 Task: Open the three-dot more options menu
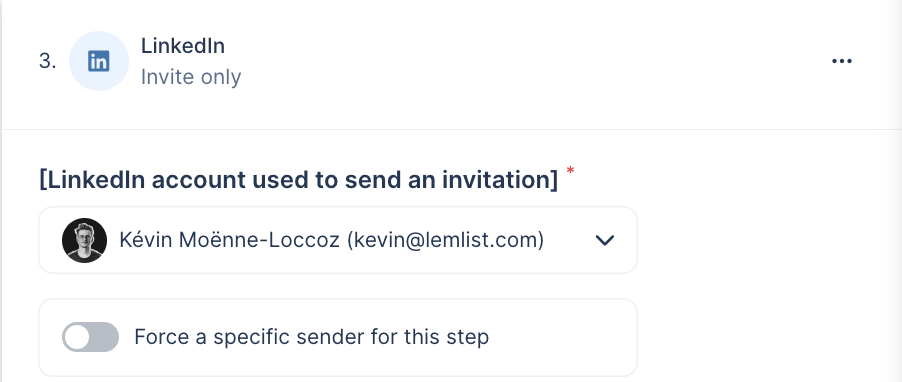[x=842, y=61]
